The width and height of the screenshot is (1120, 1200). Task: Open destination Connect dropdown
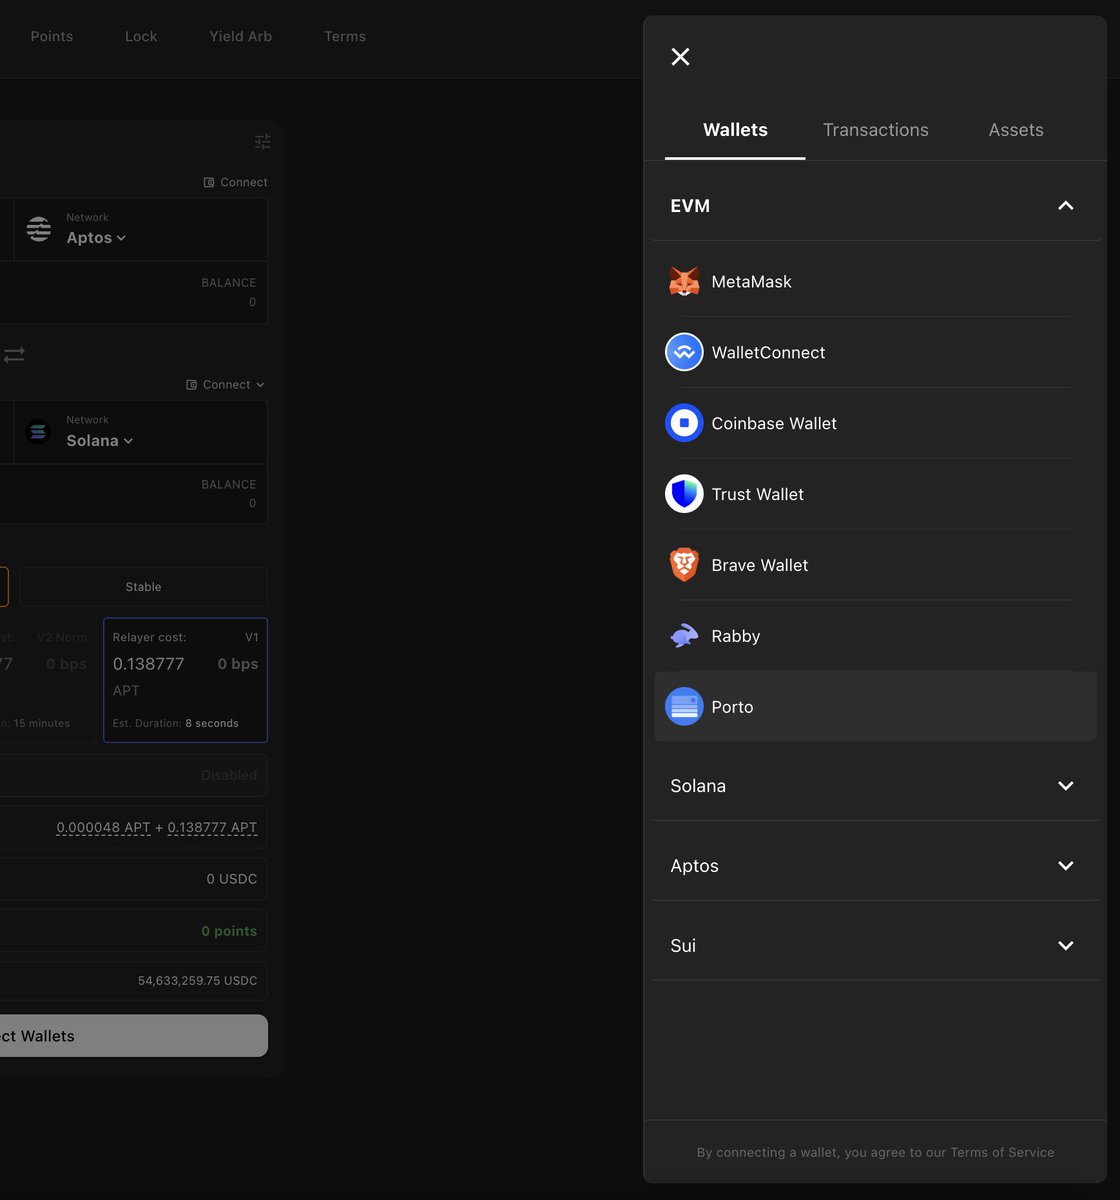click(226, 385)
